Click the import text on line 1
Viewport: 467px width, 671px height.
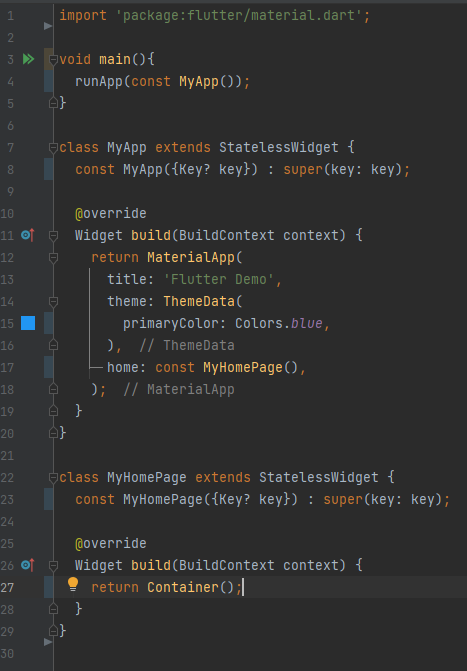(83, 15)
